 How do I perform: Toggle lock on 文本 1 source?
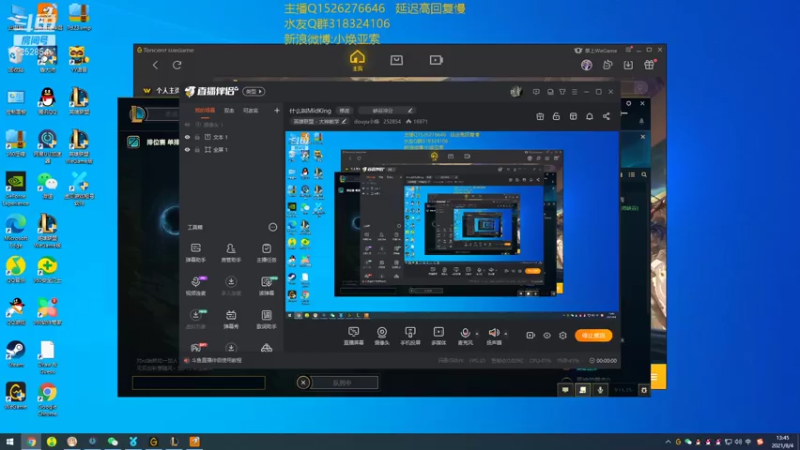point(197,137)
